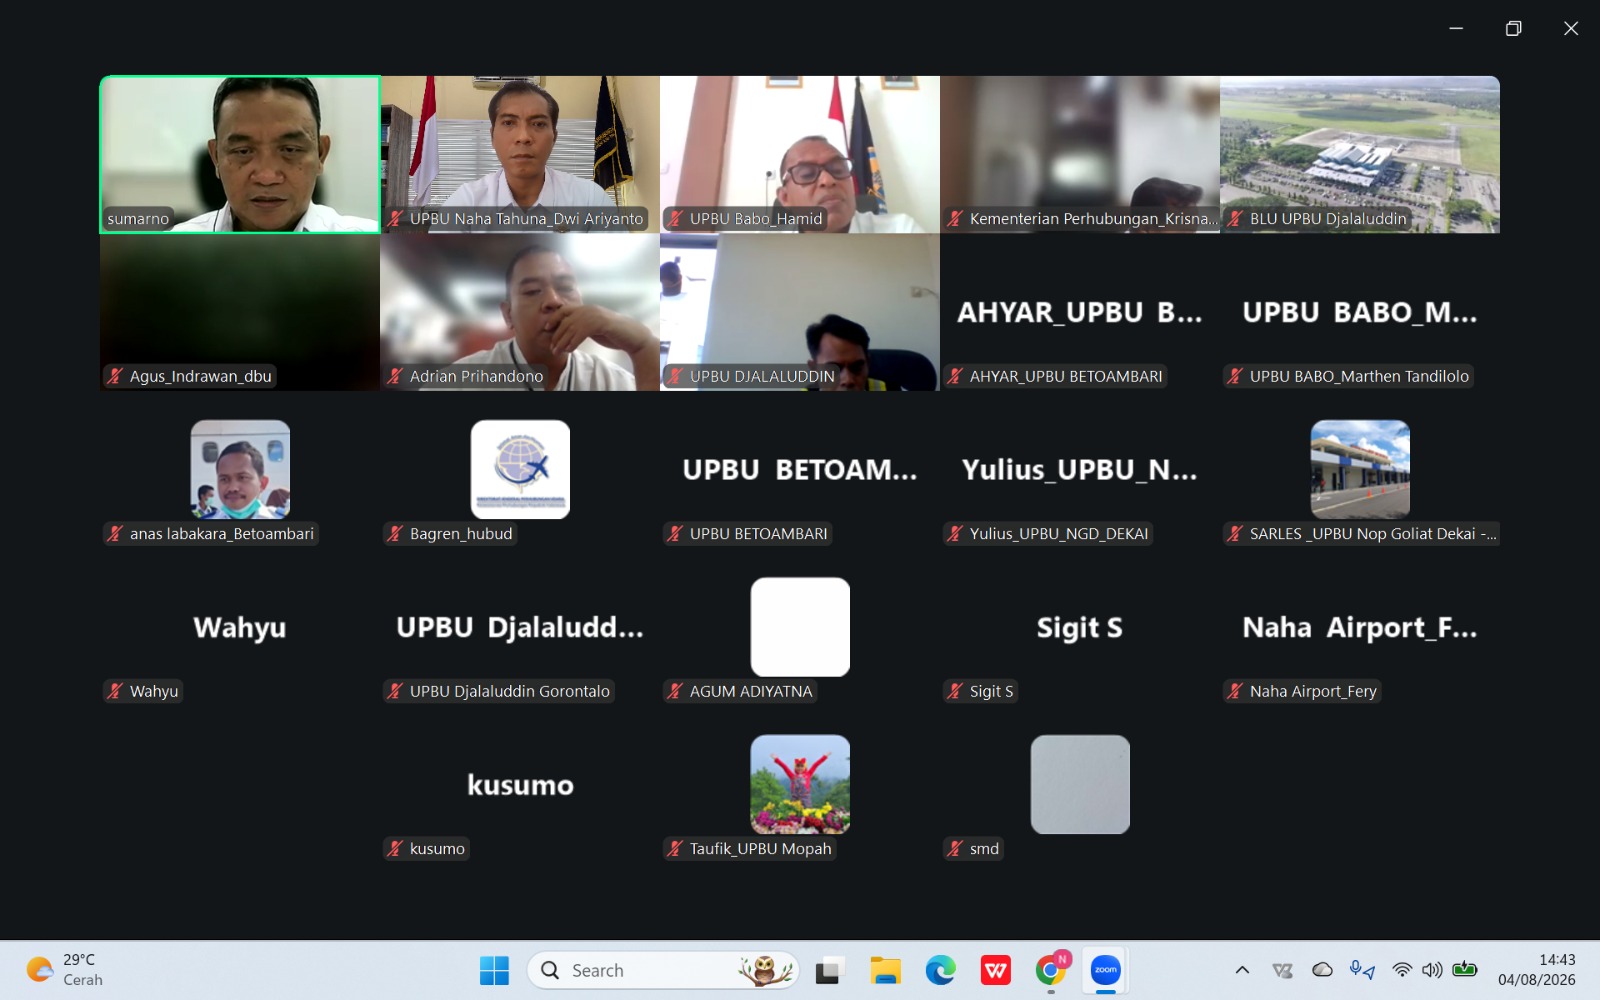Open weather widget showing 29°C Cerah
The width and height of the screenshot is (1600, 1000).
point(65,970)
